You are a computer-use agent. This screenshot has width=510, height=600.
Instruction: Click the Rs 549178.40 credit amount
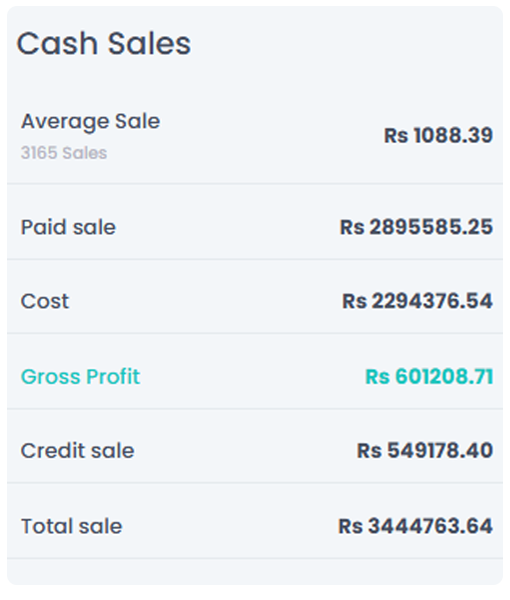pos(425,450)
